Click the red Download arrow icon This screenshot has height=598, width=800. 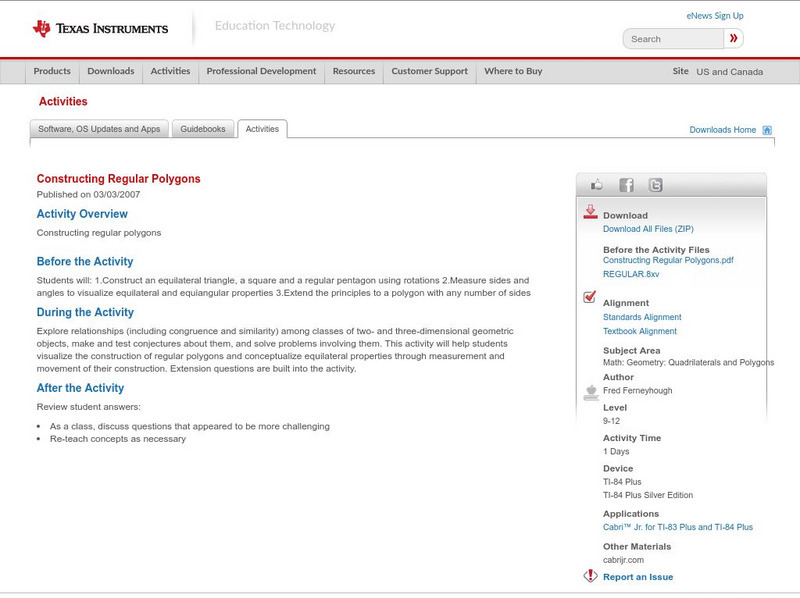[589, 210]
